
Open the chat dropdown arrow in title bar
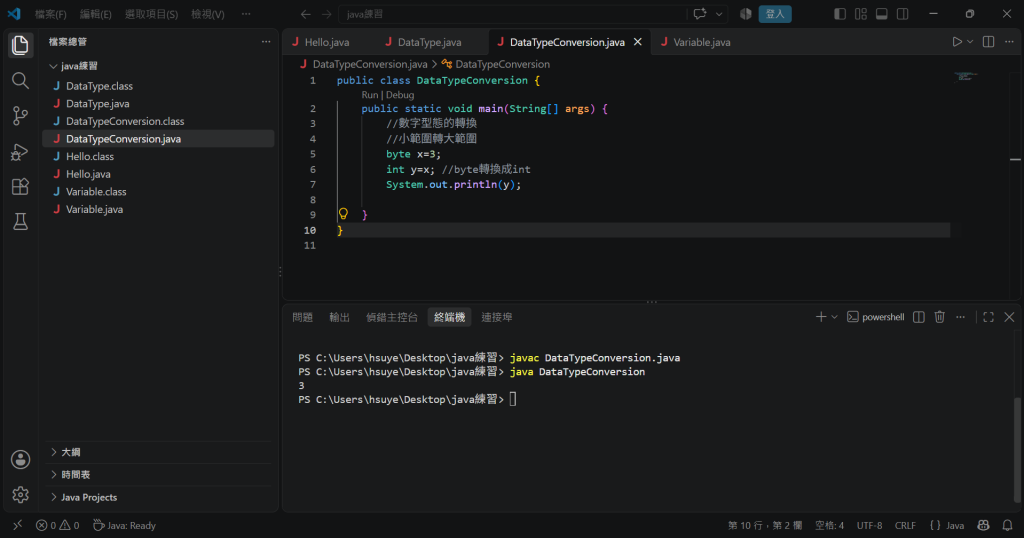pyautogui.click(x=719, y=14)
